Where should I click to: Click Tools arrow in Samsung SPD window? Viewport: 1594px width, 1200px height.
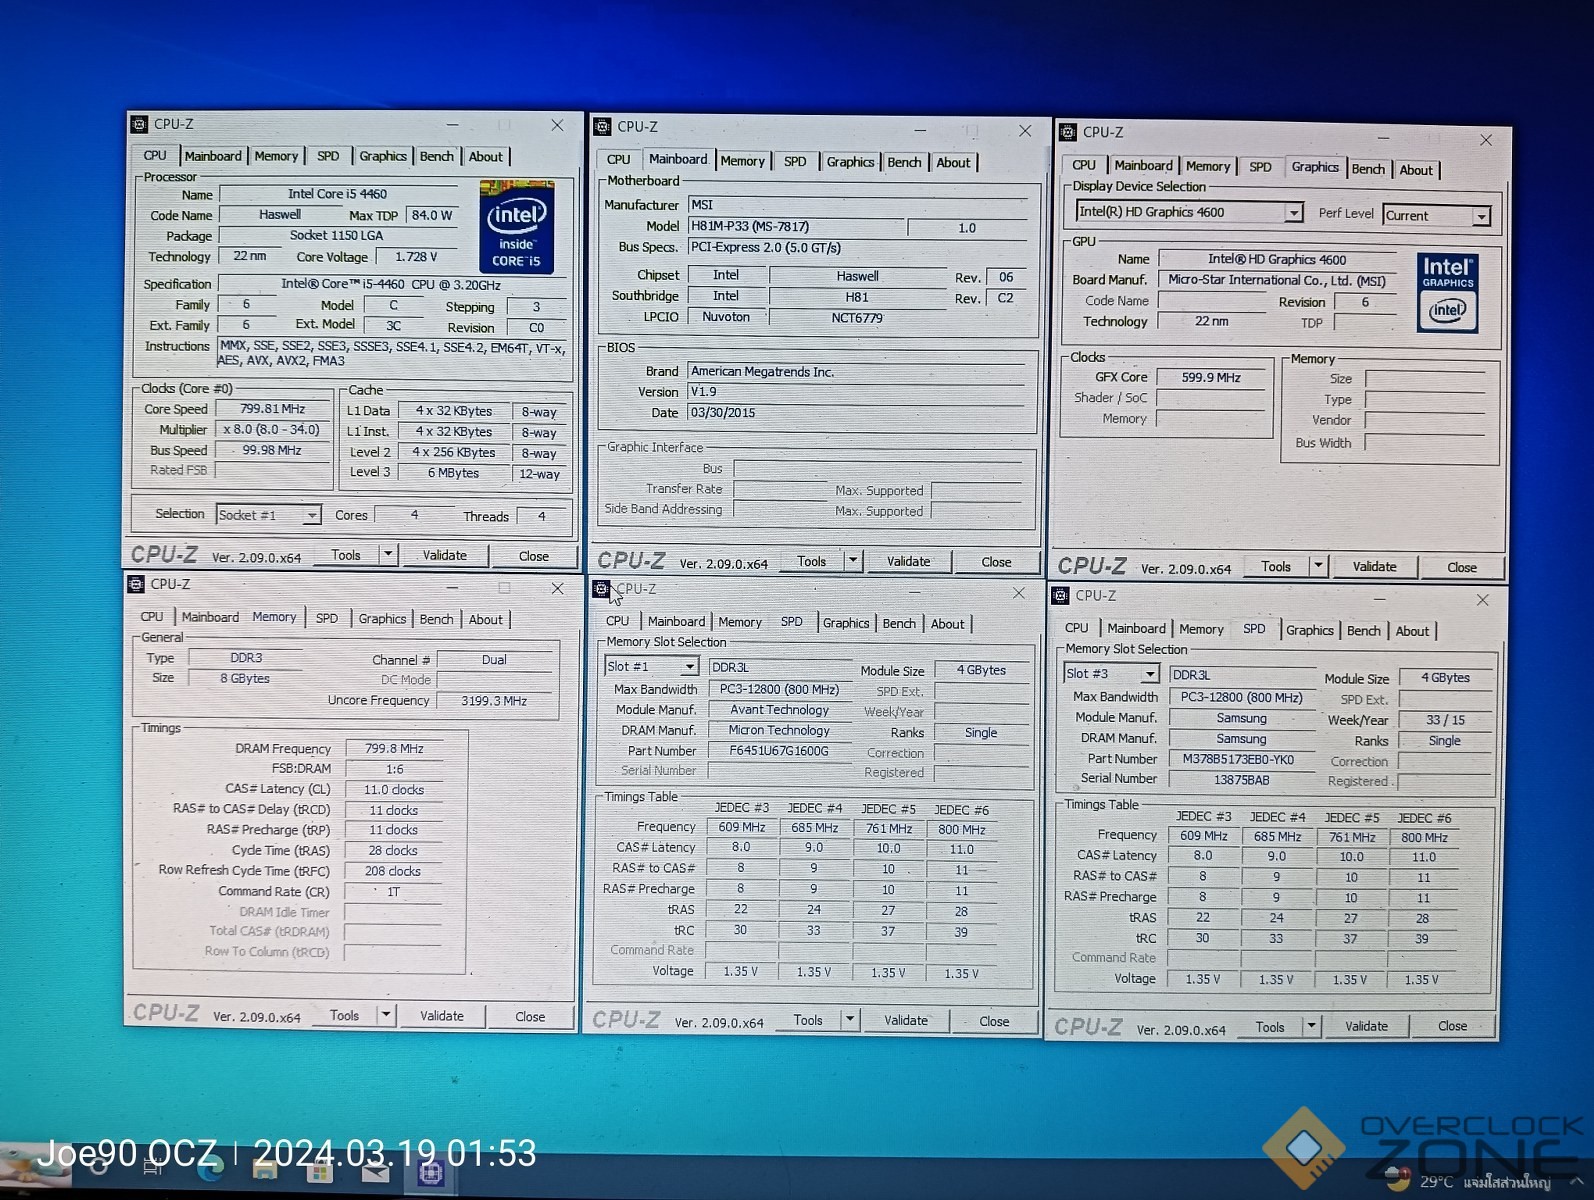pyautogui.click(x=1311, y=1027)
